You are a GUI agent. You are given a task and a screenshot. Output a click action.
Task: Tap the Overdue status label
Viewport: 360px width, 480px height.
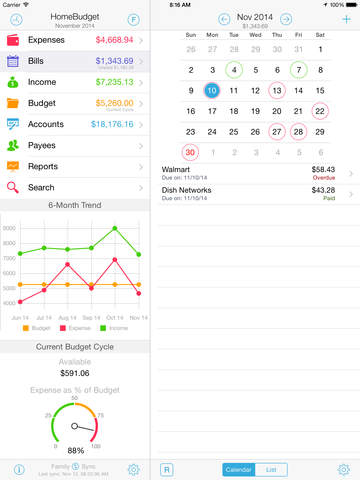pyautogui.click(x=324, y=178)
